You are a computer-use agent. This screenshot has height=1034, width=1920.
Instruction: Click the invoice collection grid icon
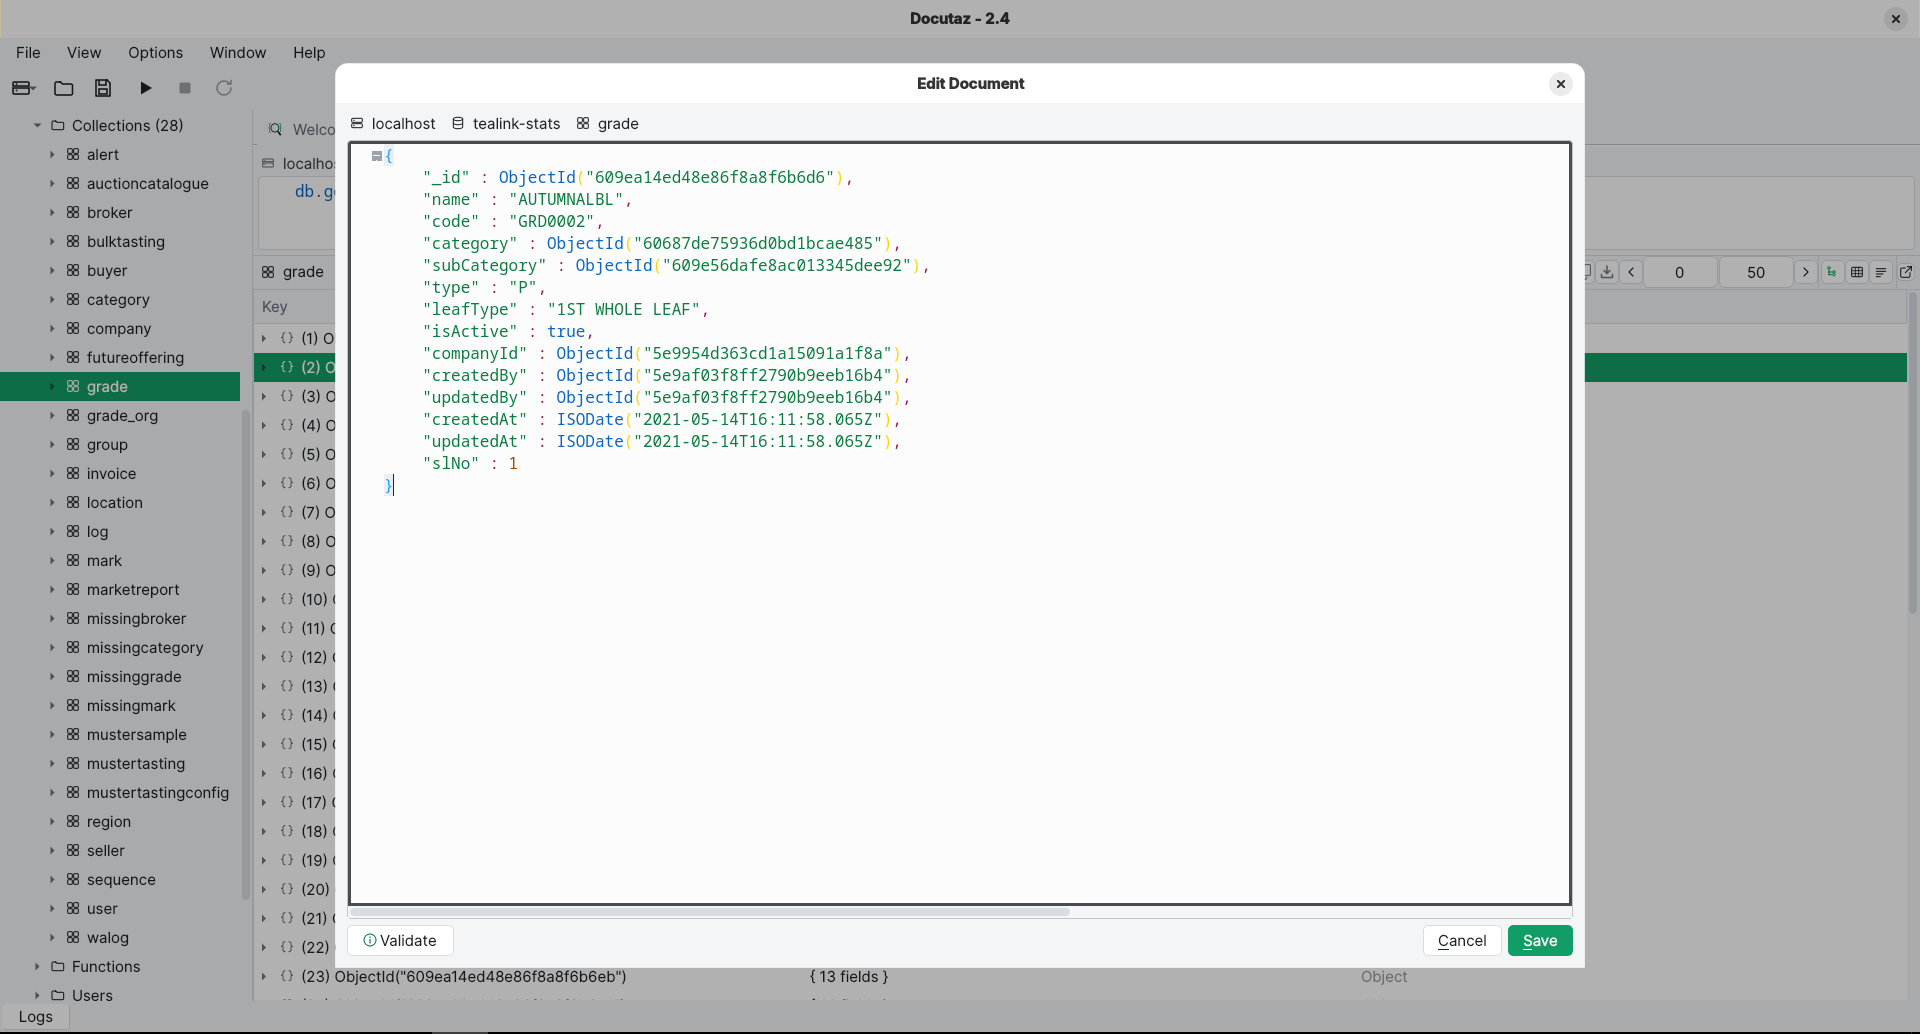pyautogui.click(x=73, y=473)
